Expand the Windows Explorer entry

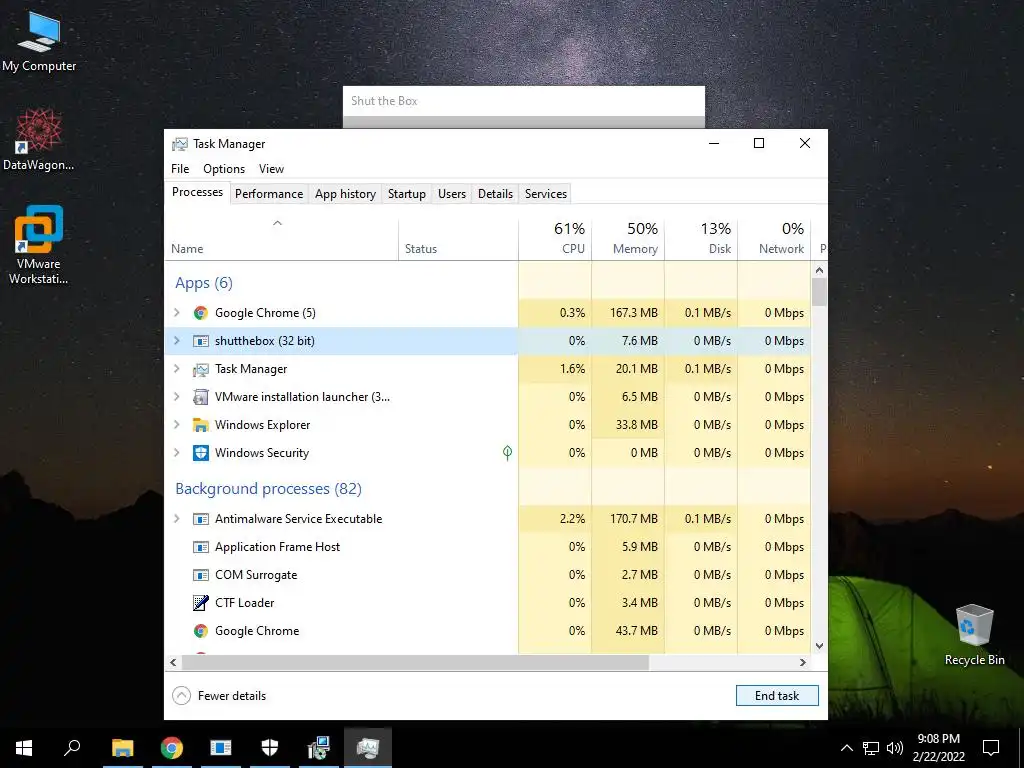[x=176, y=425]
